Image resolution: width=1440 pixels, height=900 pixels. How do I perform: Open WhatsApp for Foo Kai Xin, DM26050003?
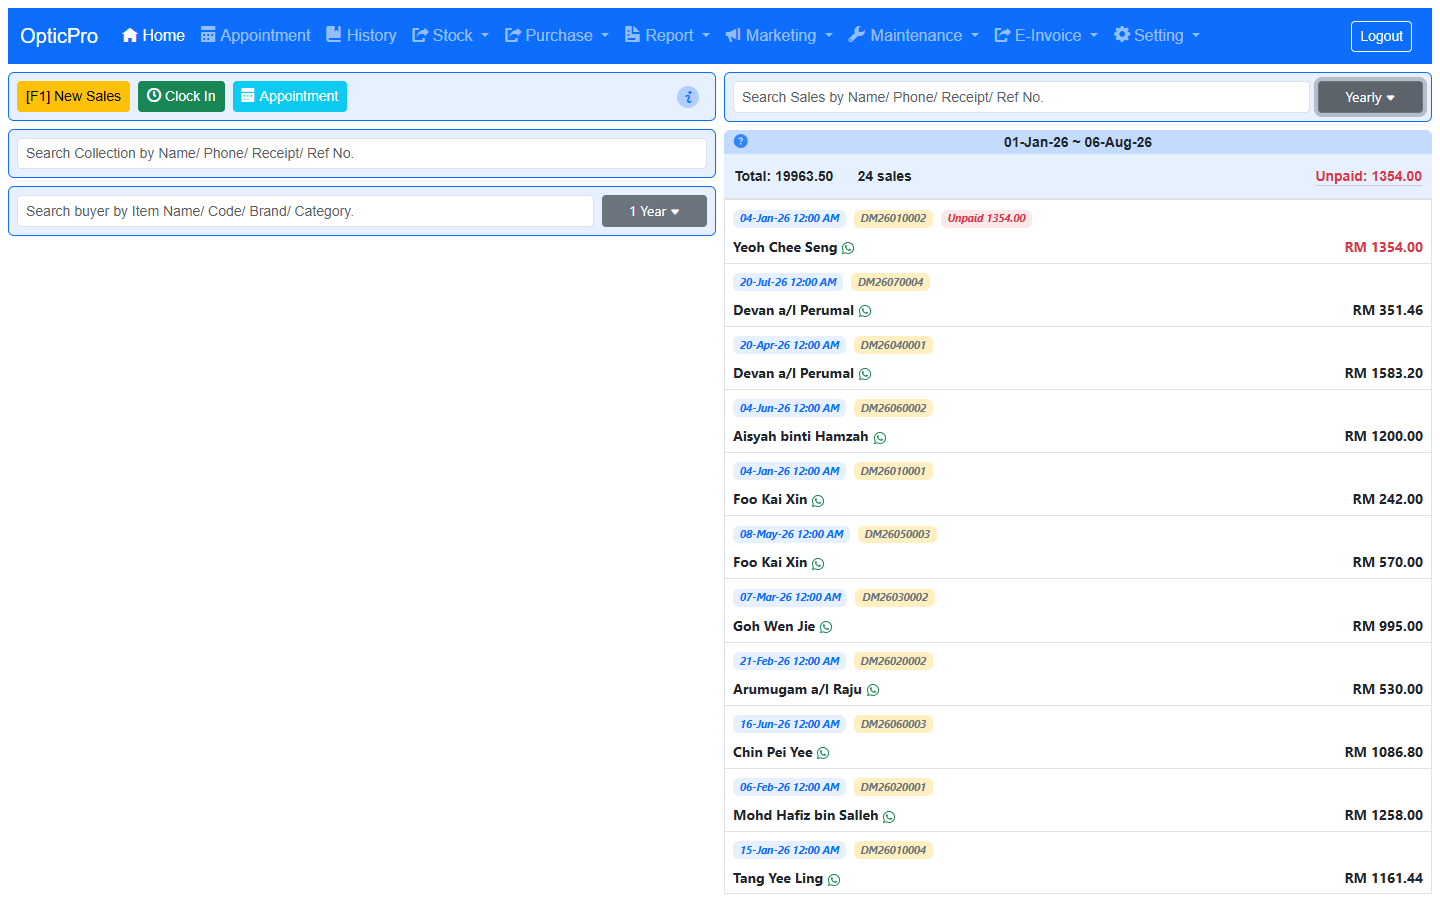(818, 564)
